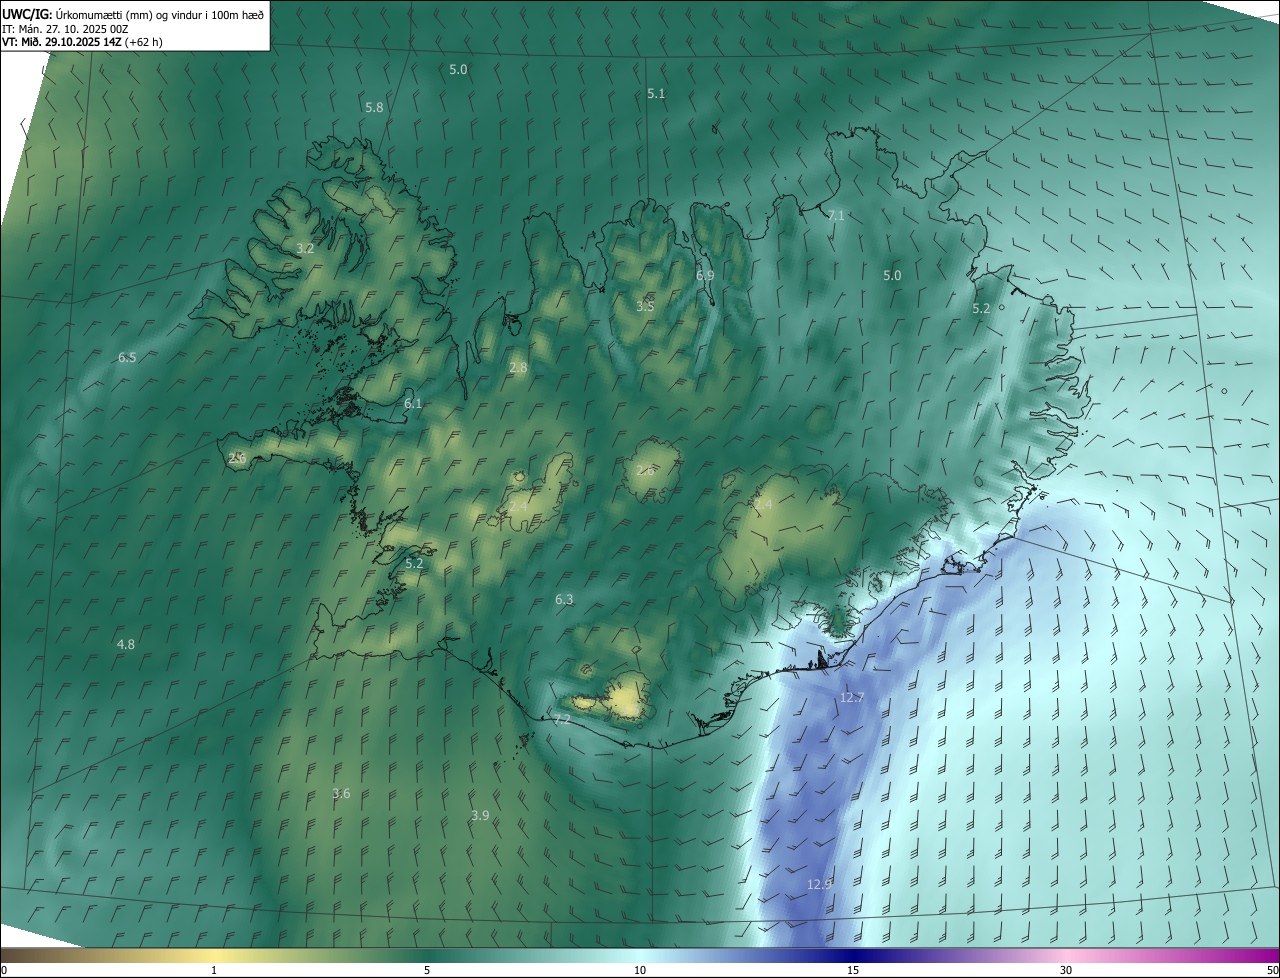1280x978 pixels.
Task: Click the 10 label on the color scale
Action: point(640,970)
